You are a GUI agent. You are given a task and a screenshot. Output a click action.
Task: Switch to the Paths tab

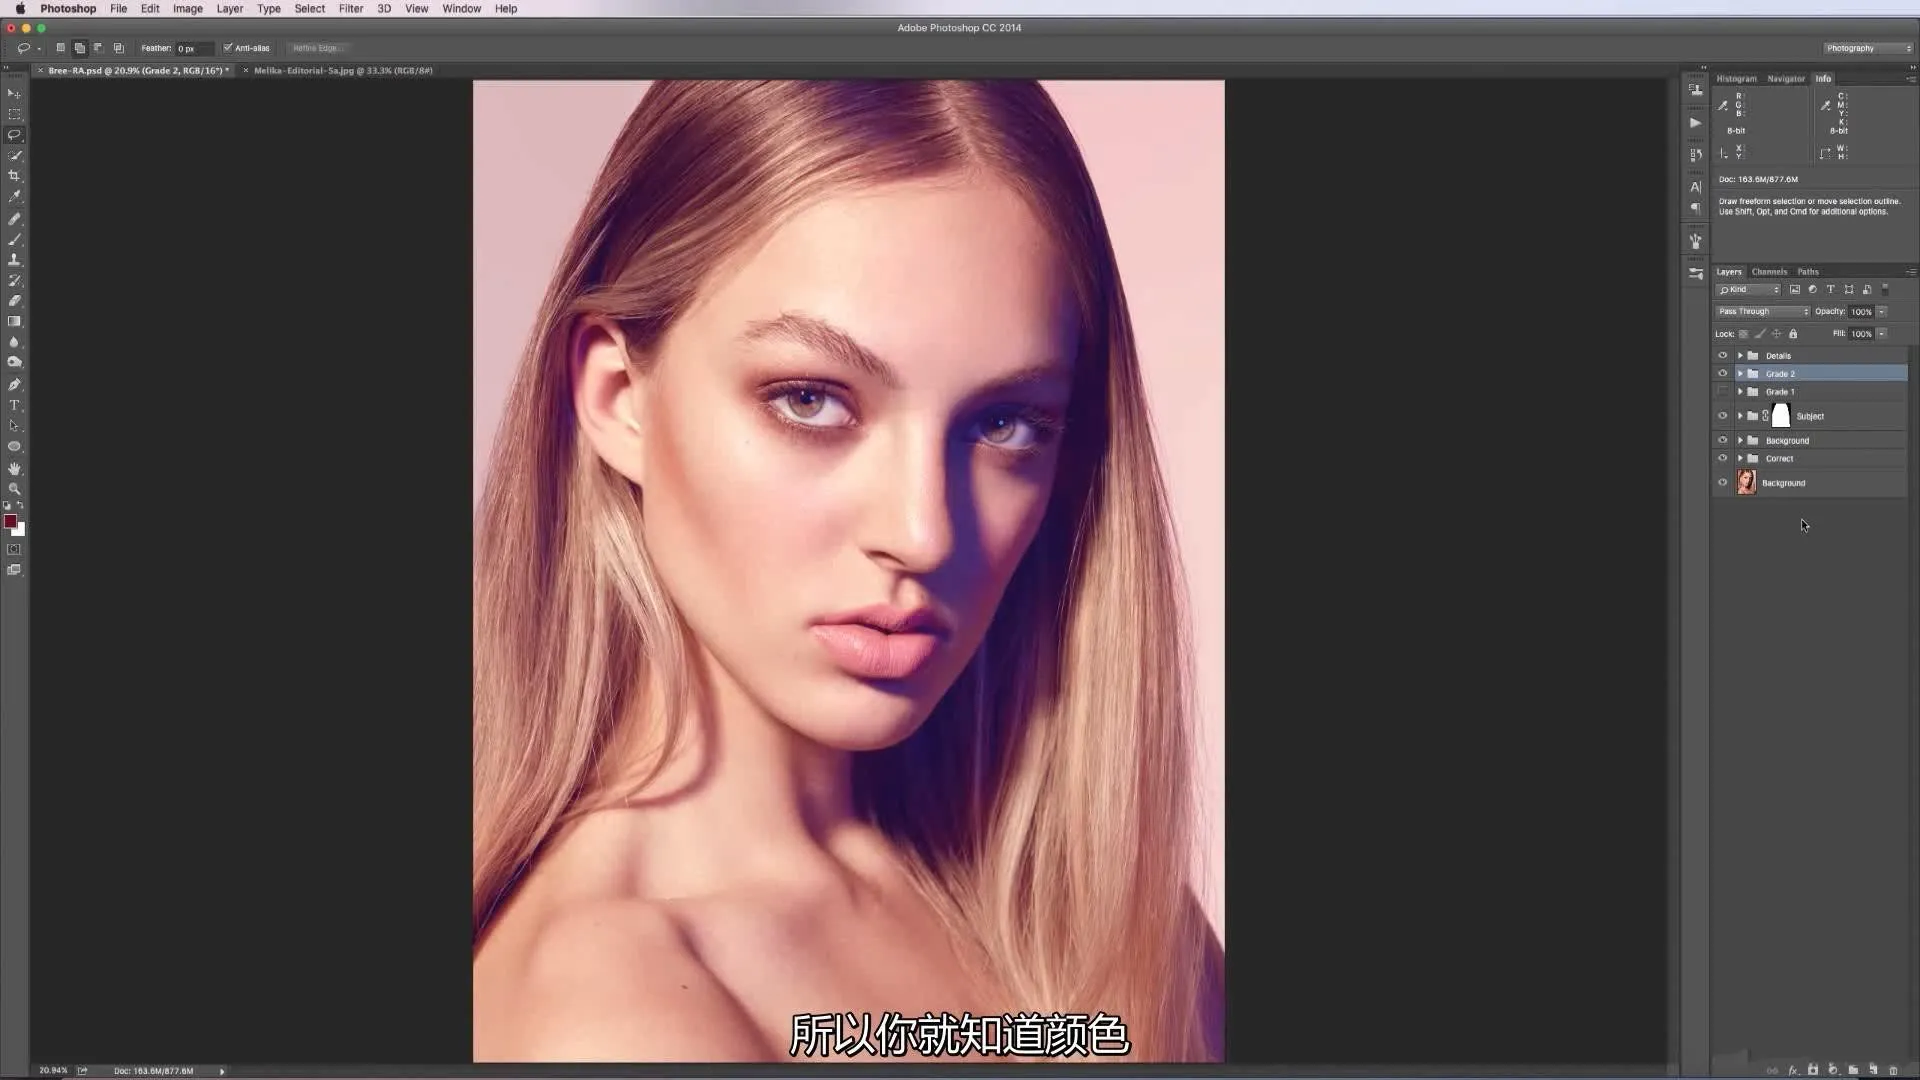pyautogui.click(x=1808, y=270)
